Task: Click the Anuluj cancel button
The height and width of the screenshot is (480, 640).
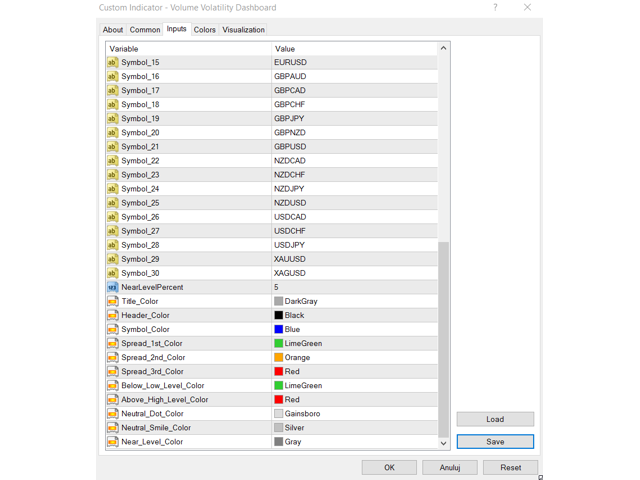Action: point(450,468)
